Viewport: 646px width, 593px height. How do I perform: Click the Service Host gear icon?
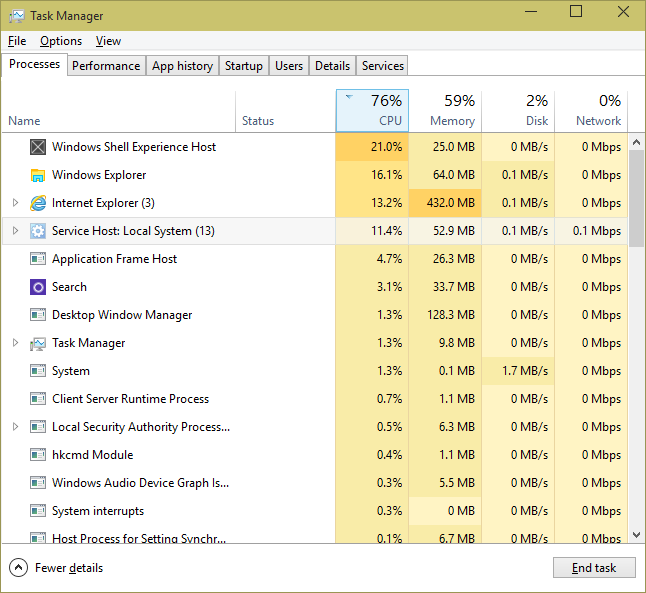click(38, 231)
